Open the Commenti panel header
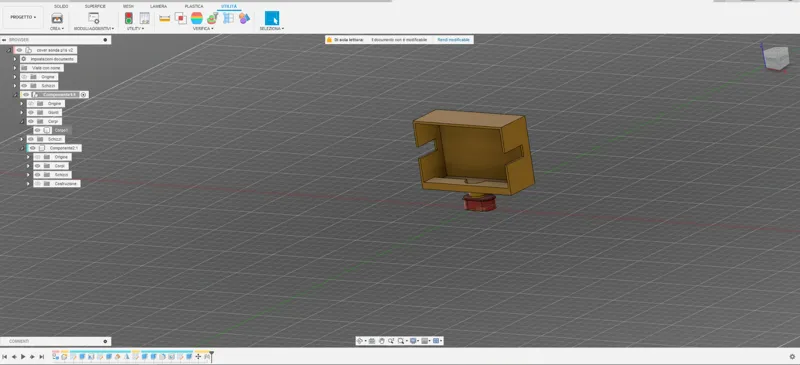 [56, 342]
